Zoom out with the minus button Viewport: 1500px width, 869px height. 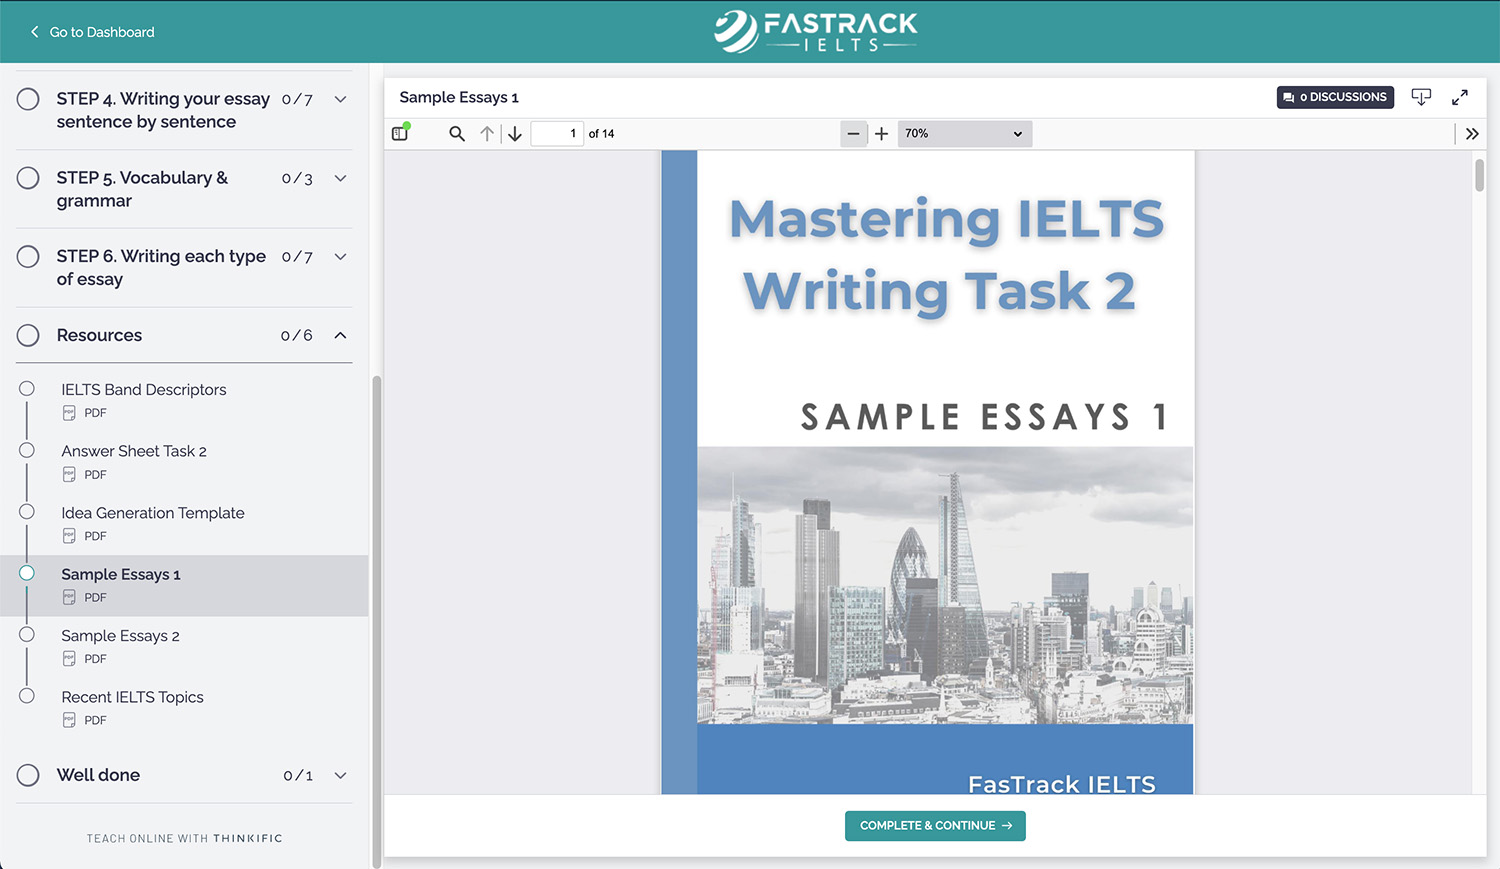click(x=853, y=133)
